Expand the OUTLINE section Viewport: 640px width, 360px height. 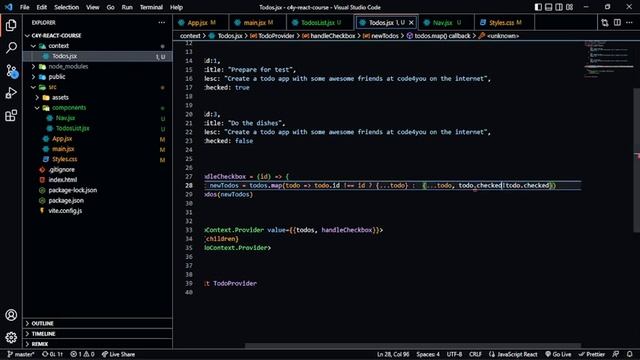point(97,323)
